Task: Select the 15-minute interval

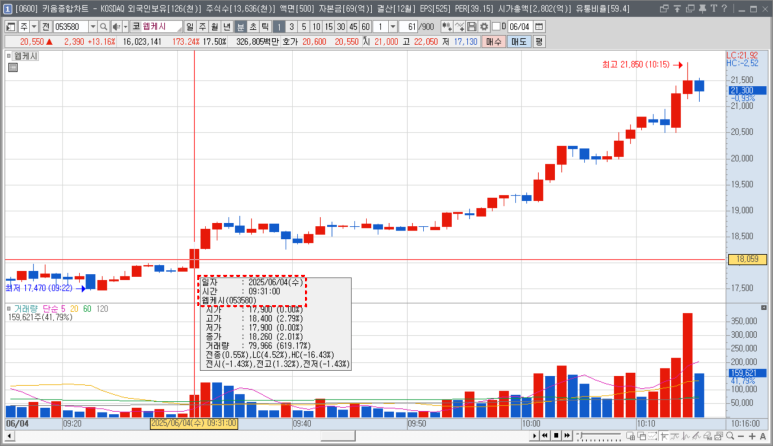Action: pyautogui.click(x=328, y=27)
